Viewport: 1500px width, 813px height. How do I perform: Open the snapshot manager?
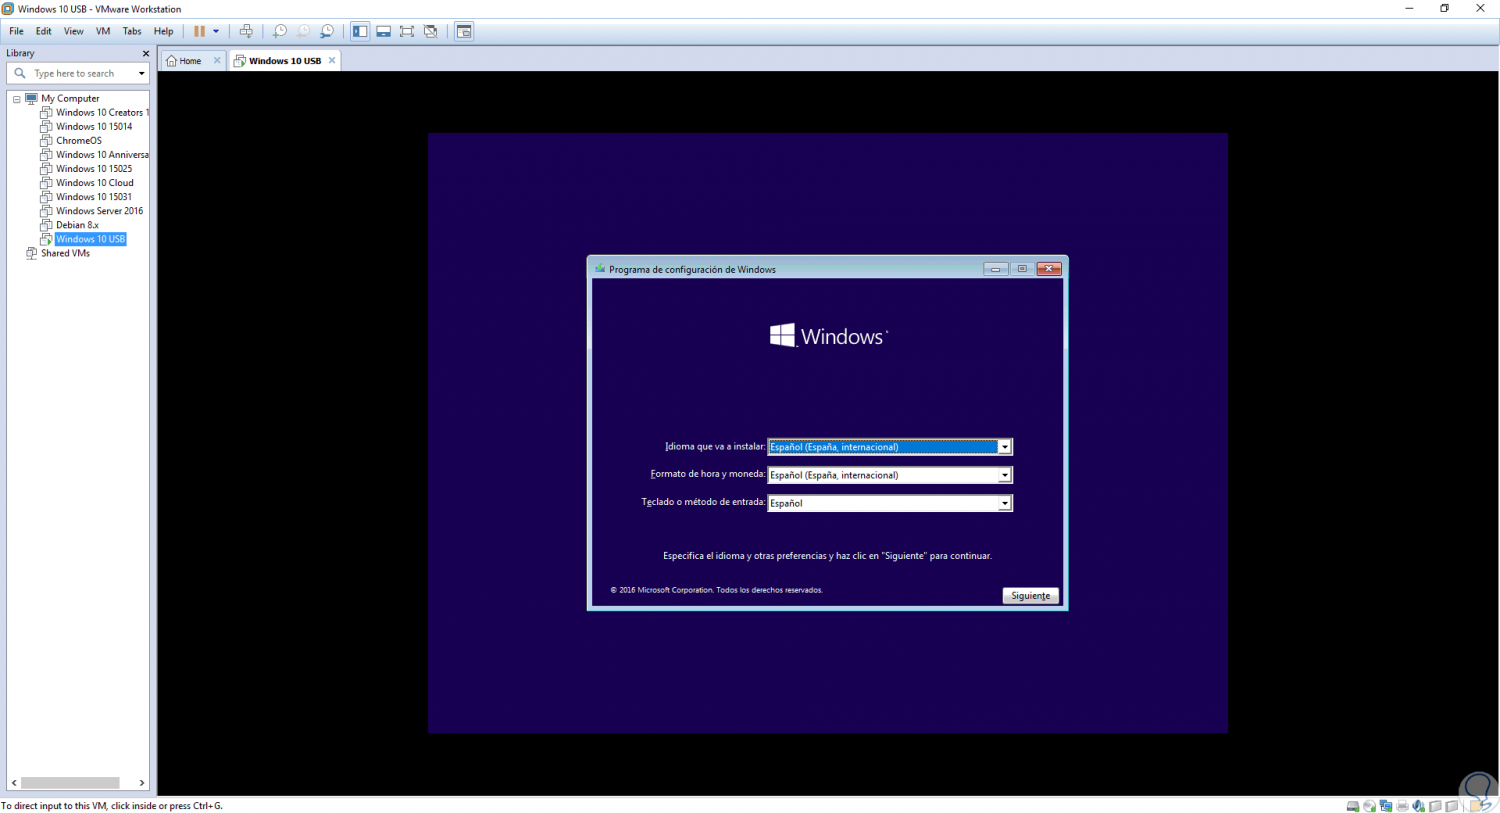tap(327, 31)
